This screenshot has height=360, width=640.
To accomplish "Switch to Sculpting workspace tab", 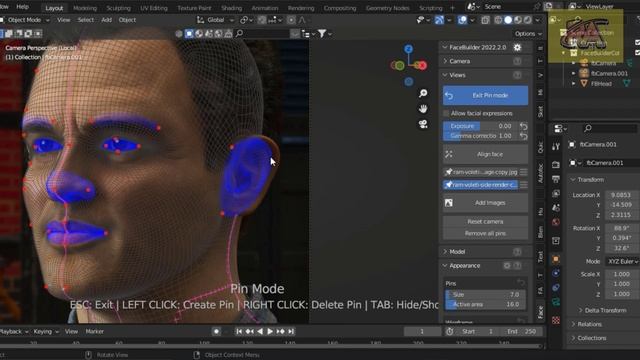I will click(x=119, y=8).
